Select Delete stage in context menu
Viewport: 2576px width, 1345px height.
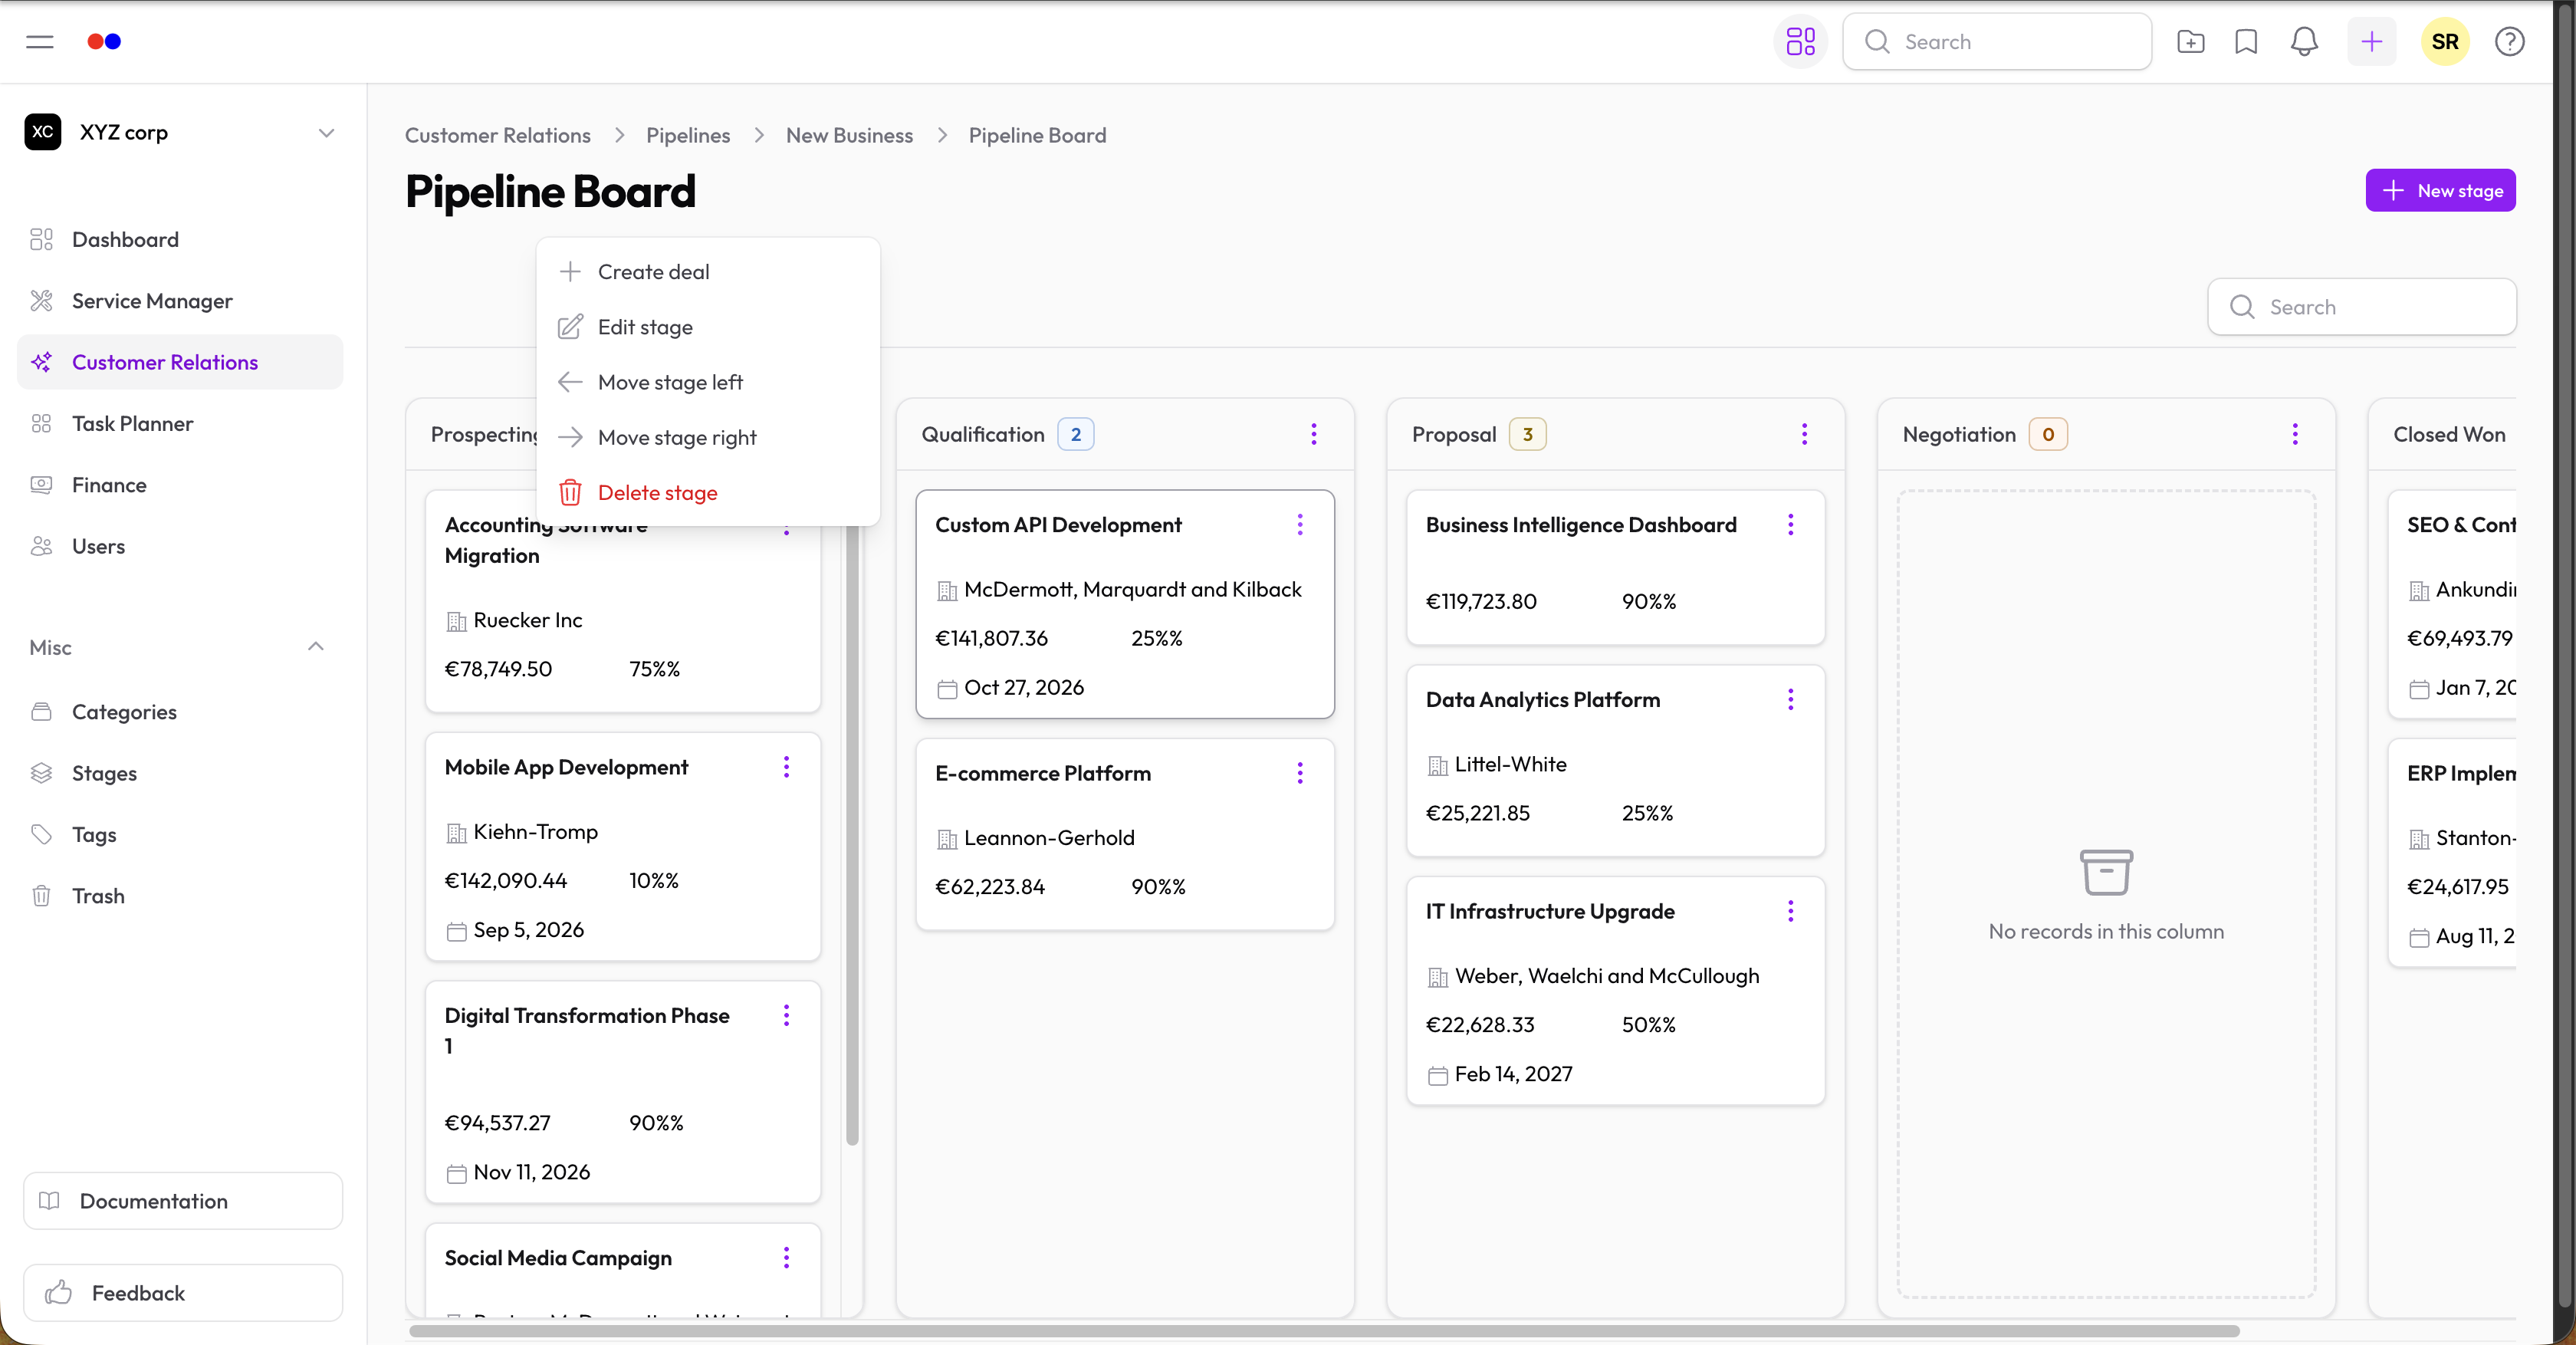click(x=708, y=492)
